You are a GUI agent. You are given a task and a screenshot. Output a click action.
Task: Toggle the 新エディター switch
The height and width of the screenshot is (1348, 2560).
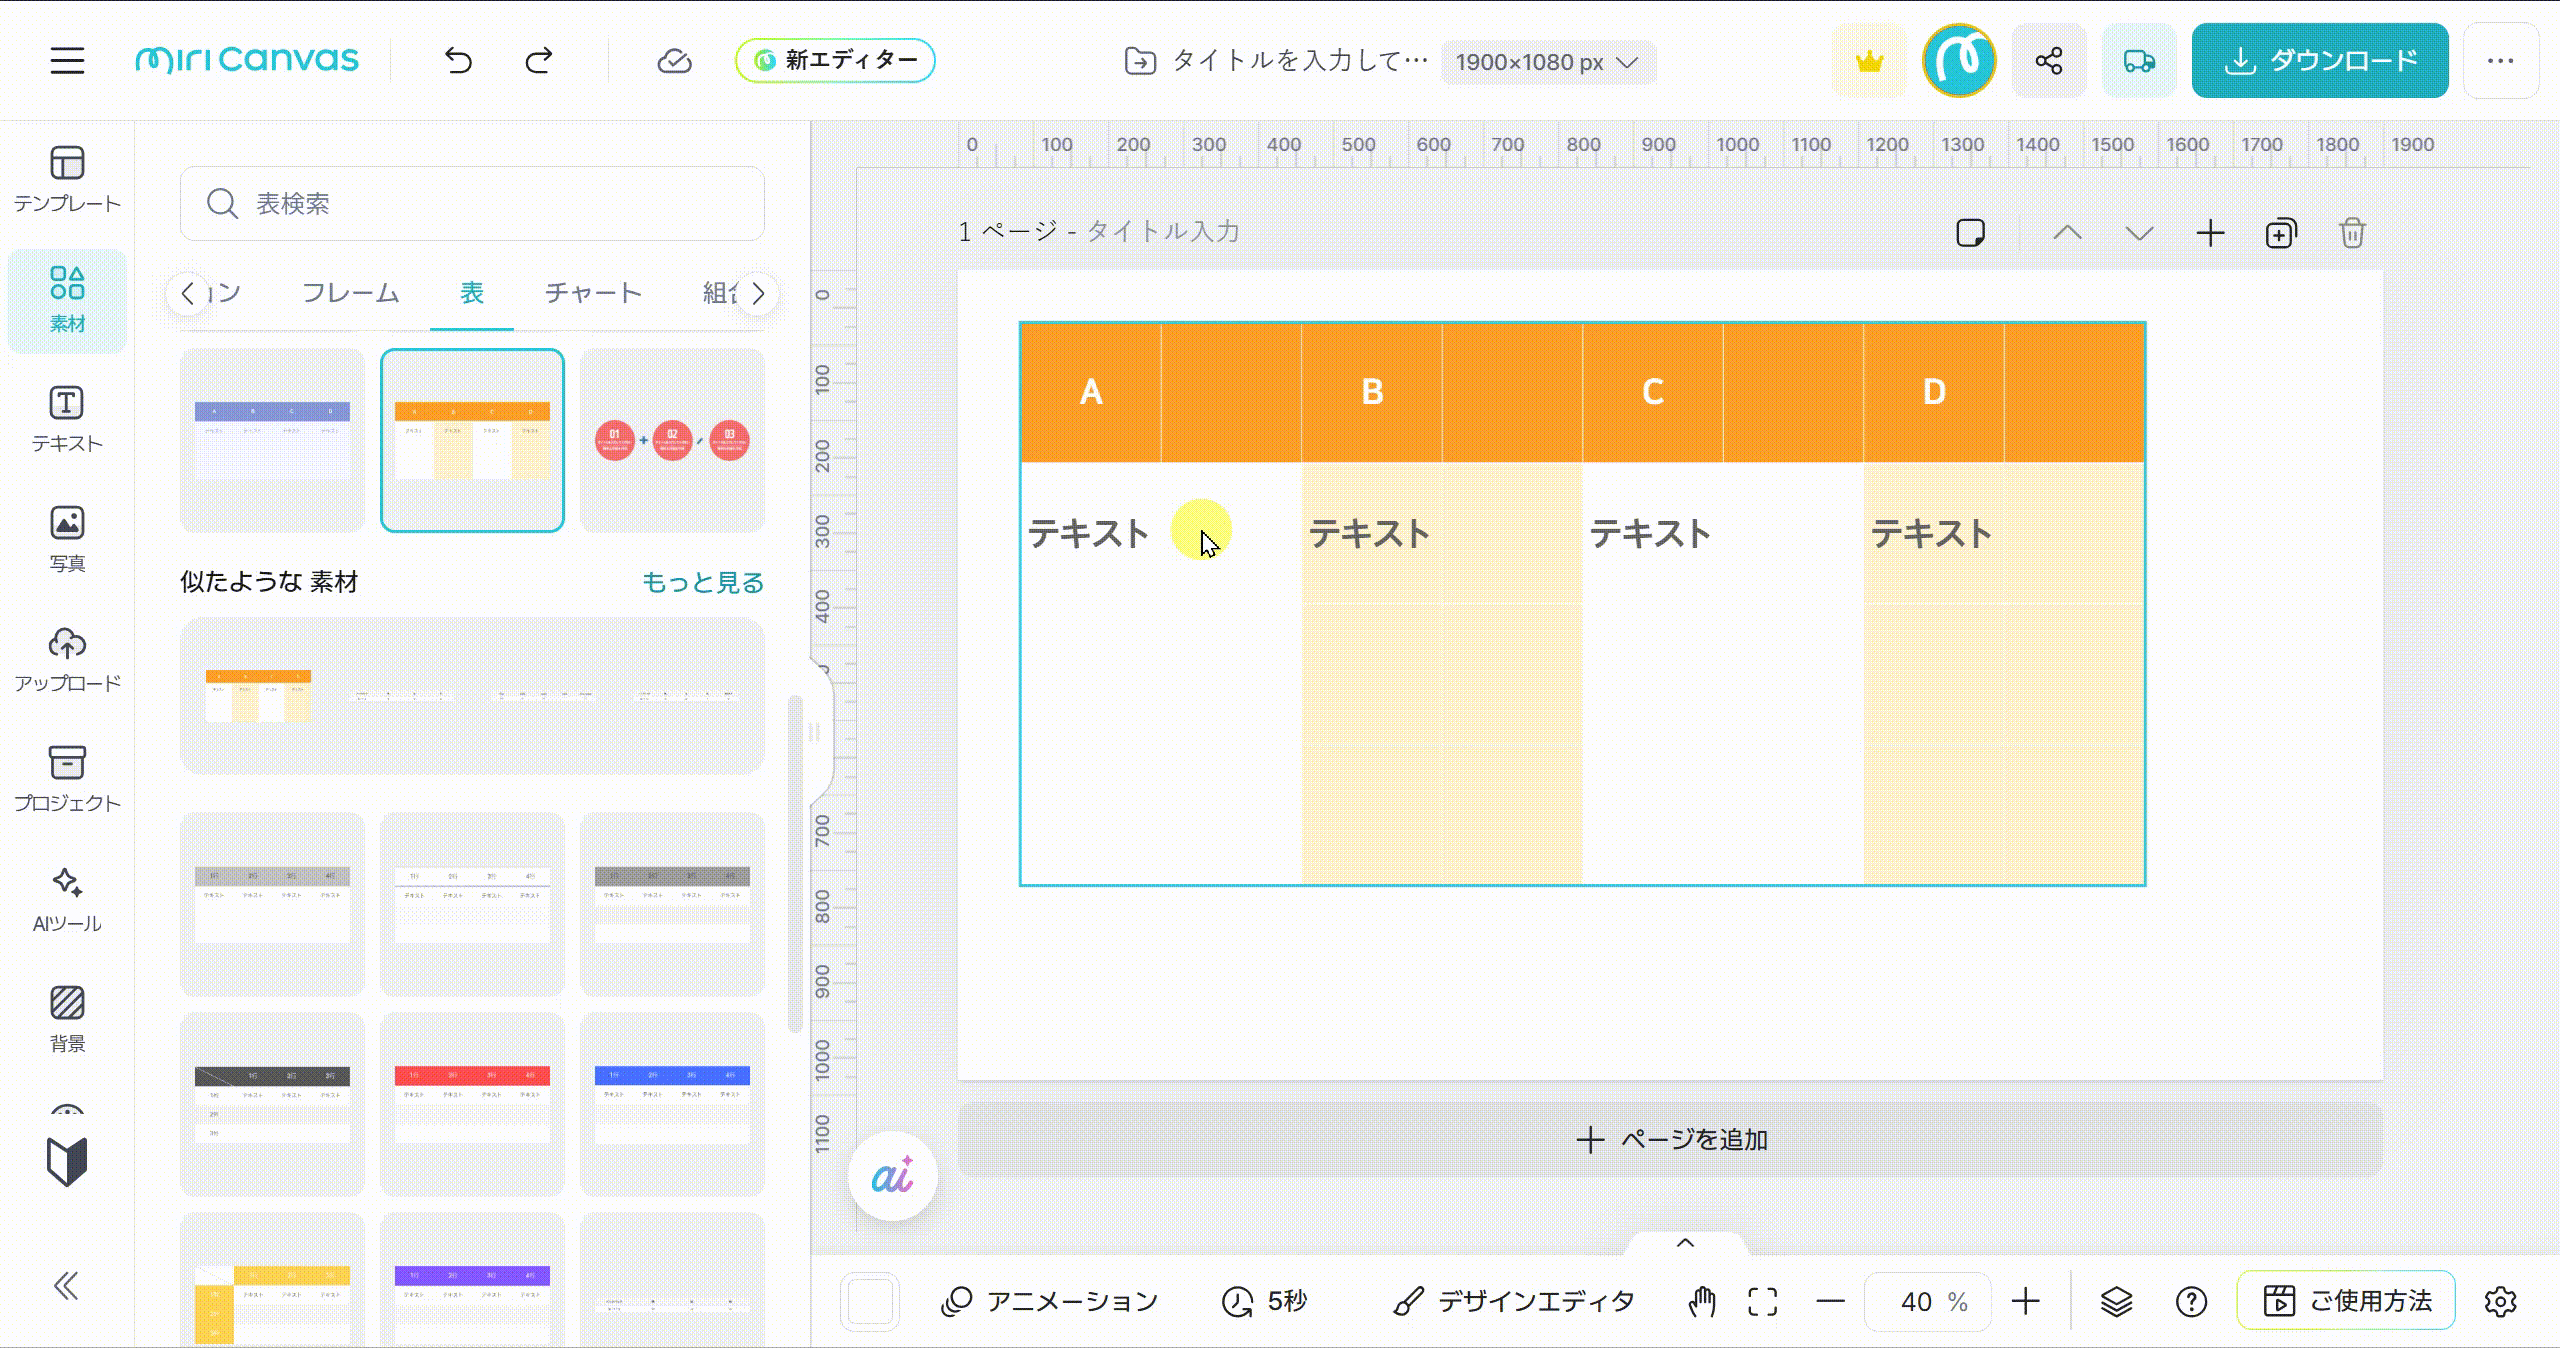[835, 61]
